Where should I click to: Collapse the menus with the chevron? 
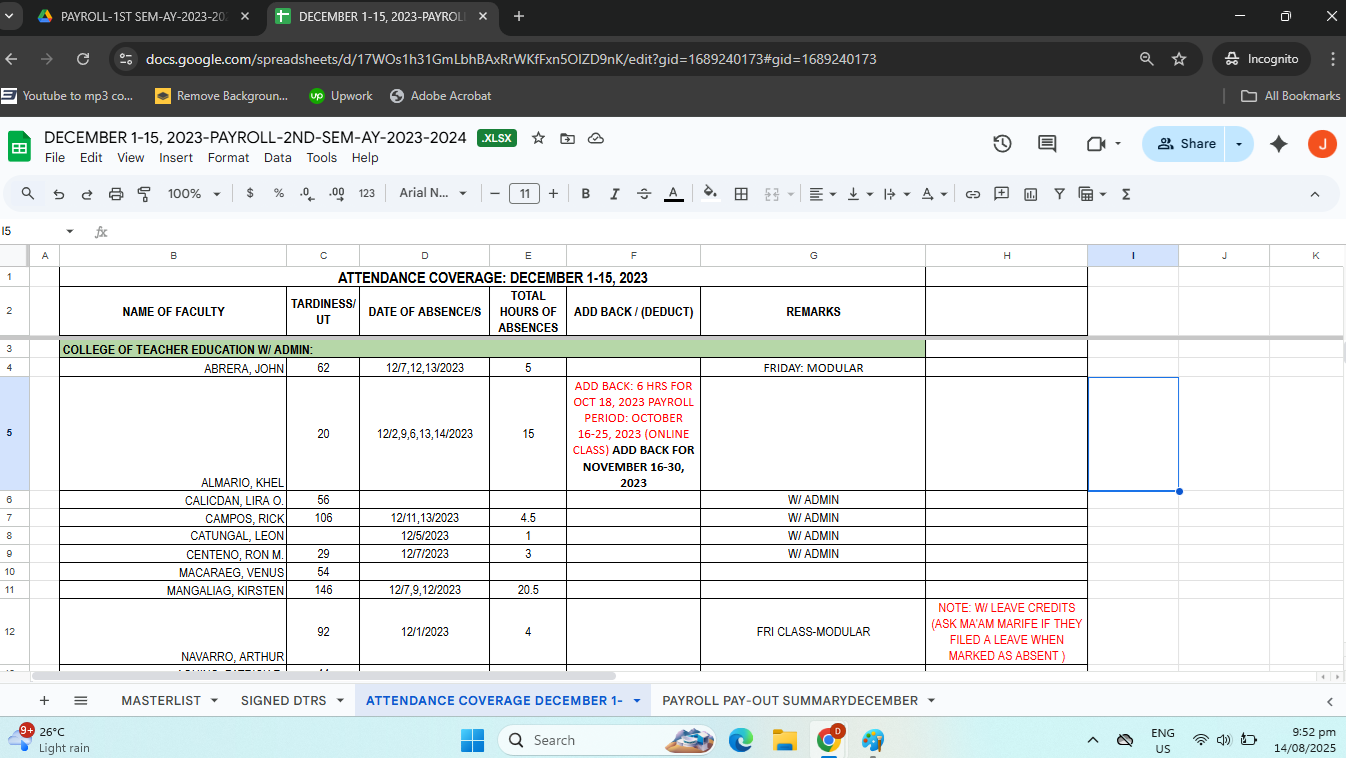point(1315,194)
